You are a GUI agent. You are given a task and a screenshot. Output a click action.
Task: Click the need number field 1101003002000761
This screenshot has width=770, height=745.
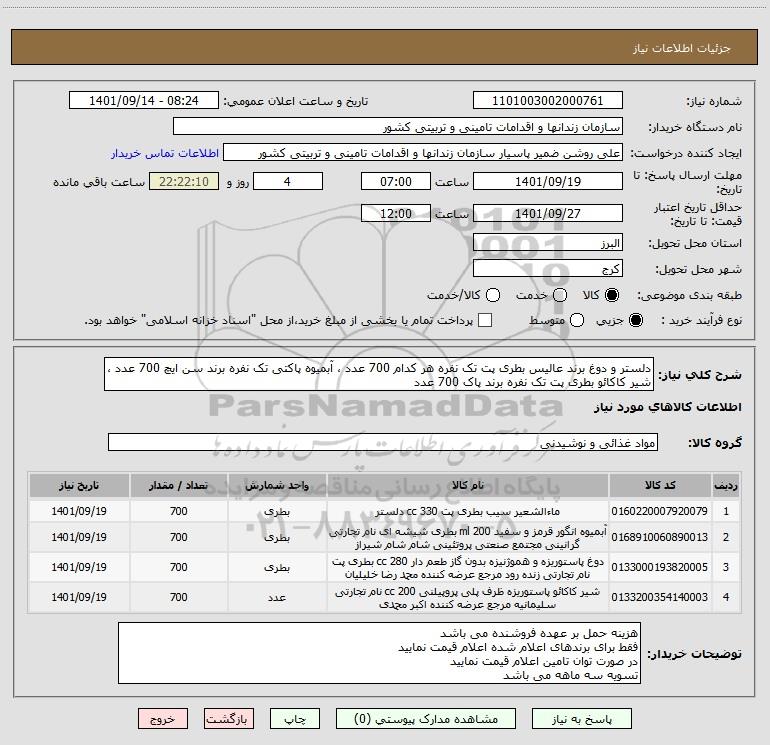pos(548,101)
